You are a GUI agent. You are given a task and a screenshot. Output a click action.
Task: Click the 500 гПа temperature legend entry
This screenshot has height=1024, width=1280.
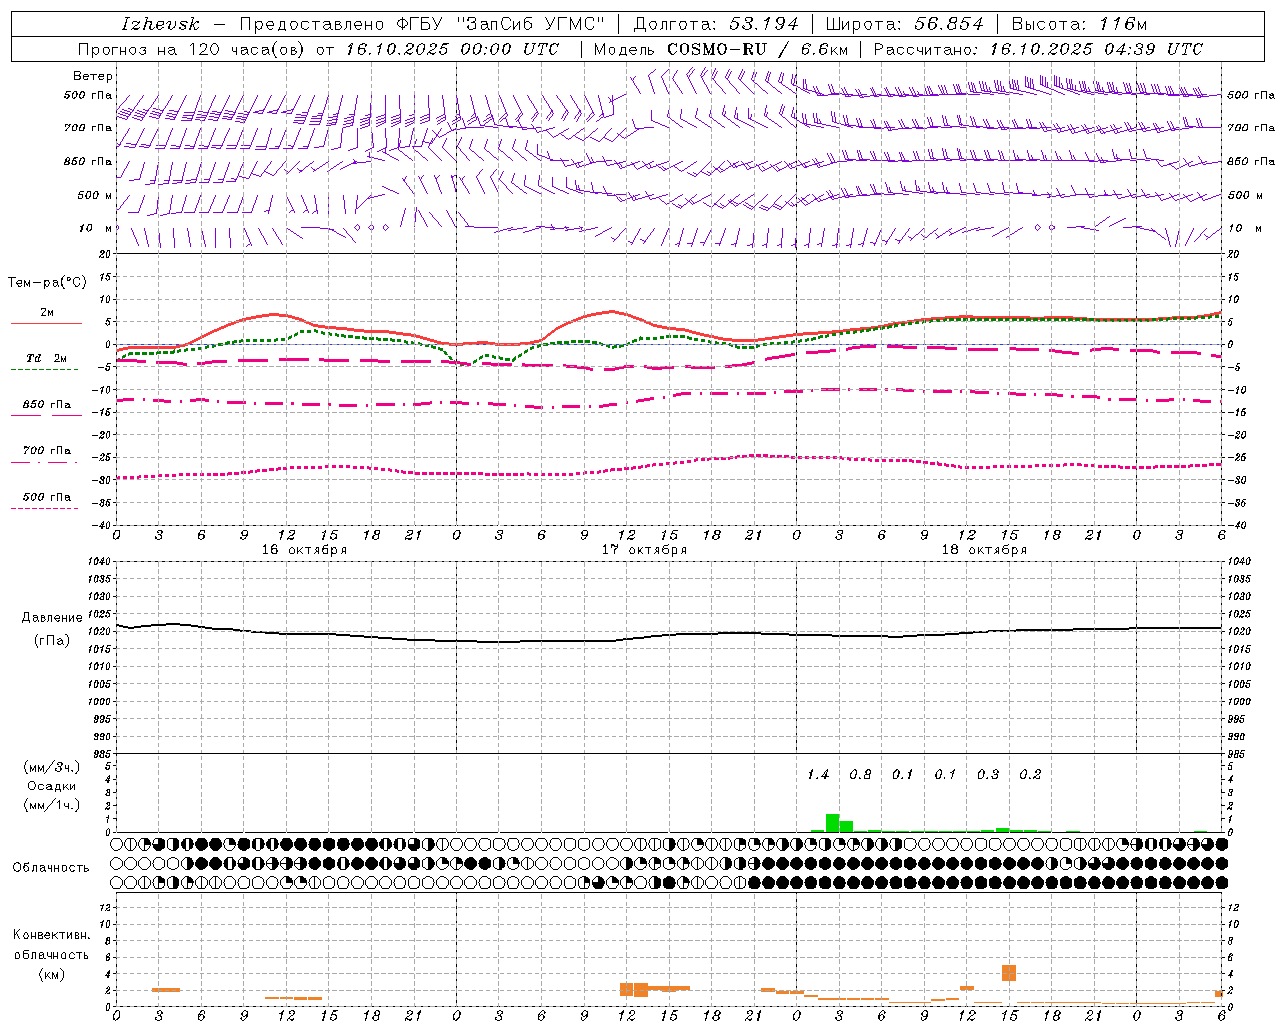pos(46,497)
